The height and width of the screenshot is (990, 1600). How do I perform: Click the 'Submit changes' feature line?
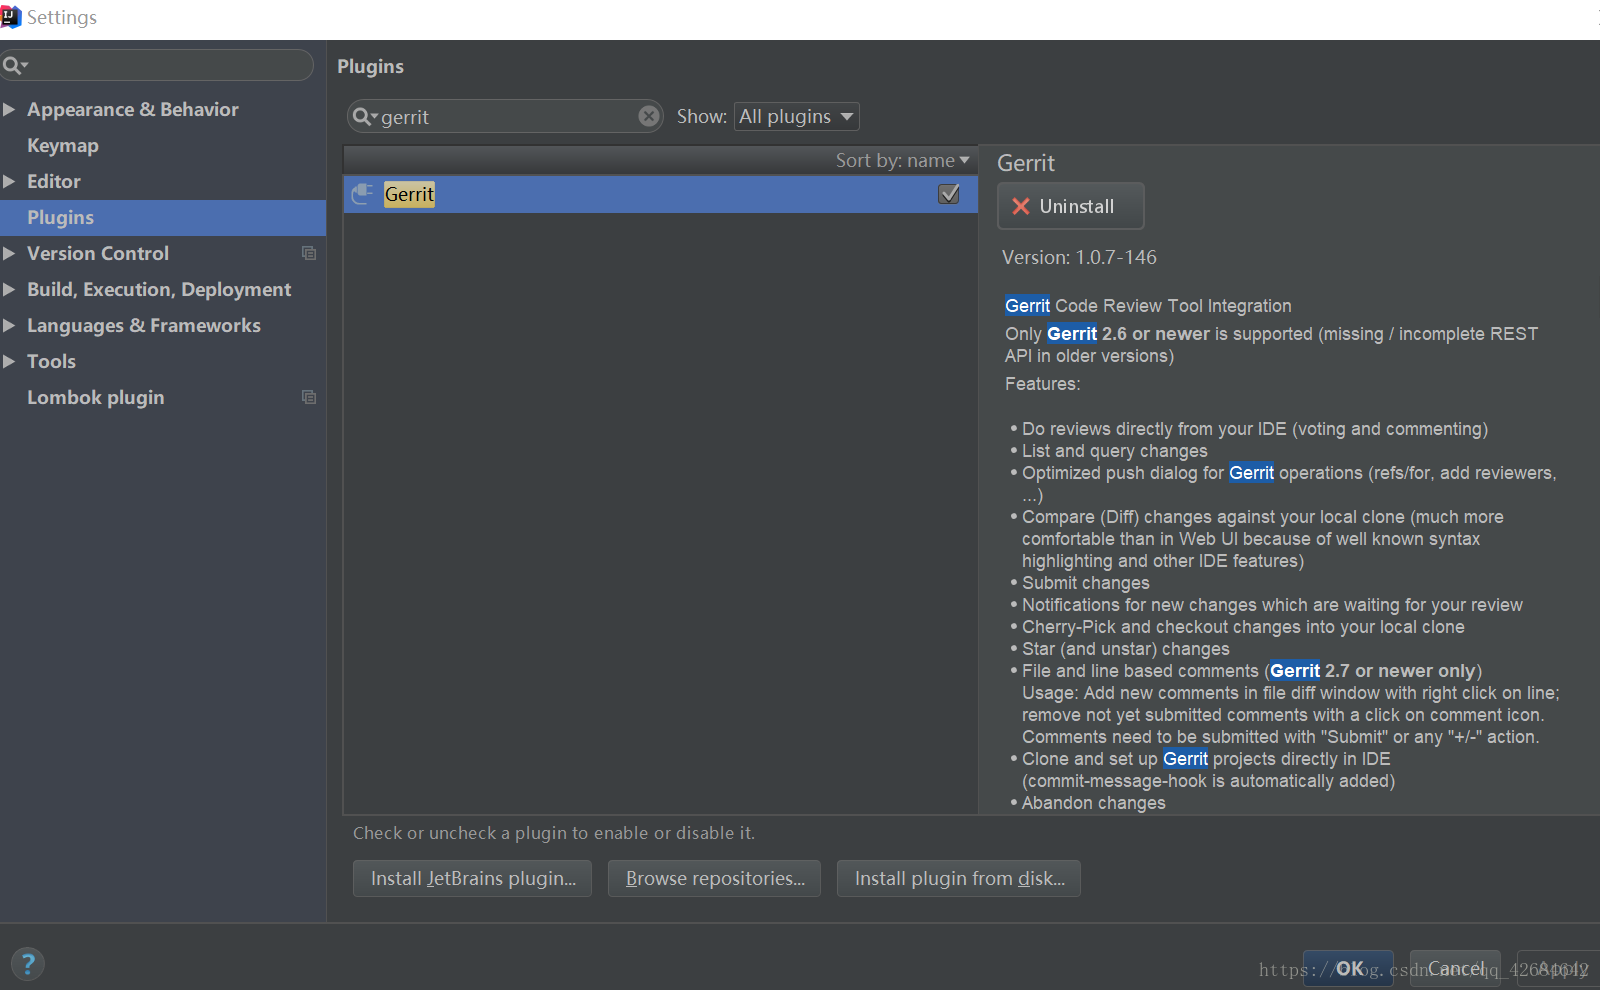1086,583
